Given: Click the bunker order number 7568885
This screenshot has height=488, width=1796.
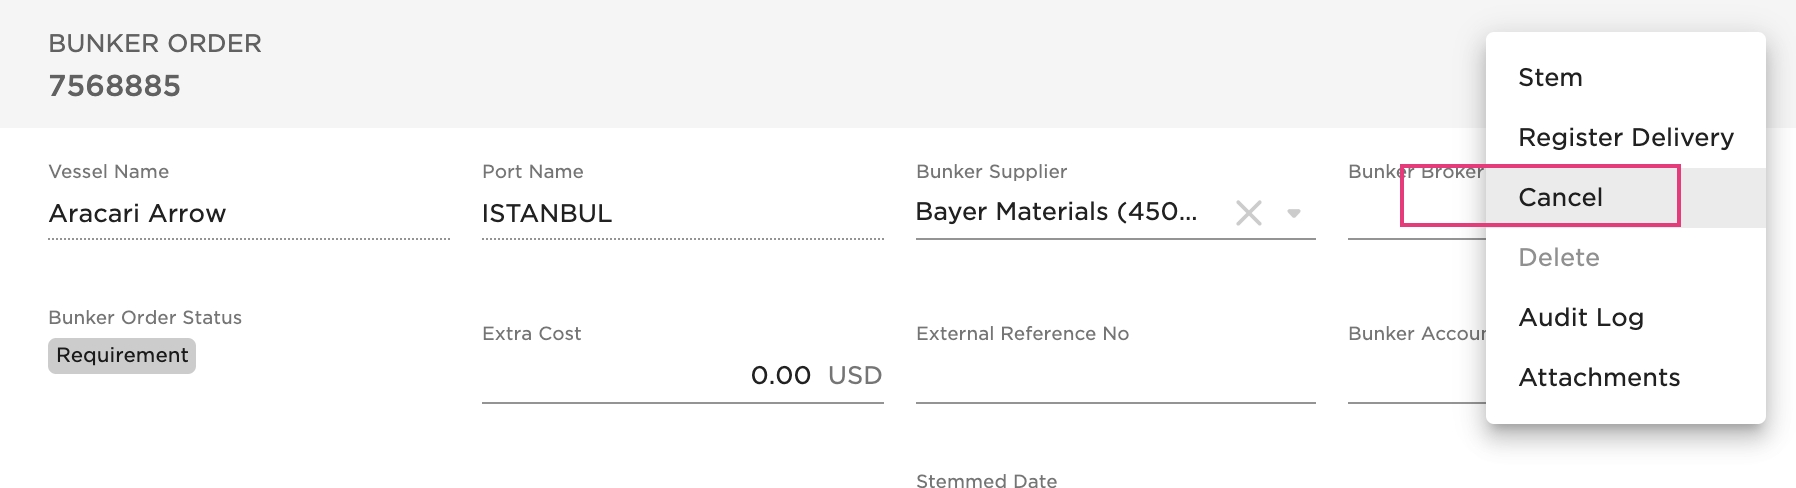Looking at the screenshot, I should pos(115,86).
